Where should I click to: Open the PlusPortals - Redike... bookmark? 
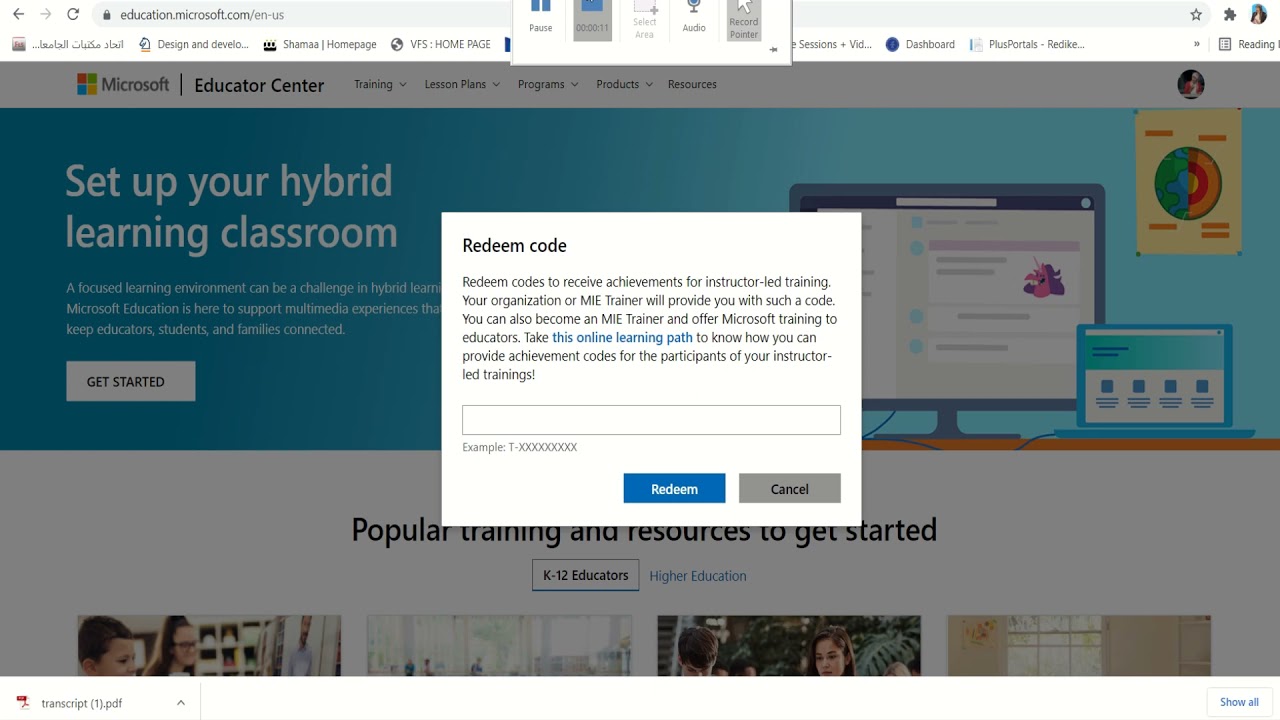tap(1027, 44)
